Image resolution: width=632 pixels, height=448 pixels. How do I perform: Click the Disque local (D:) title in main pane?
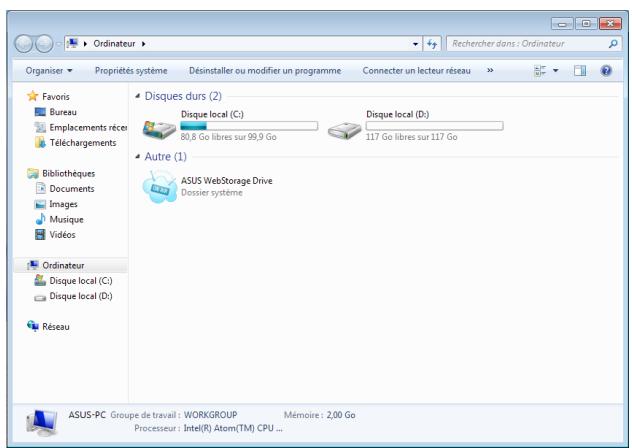[x=397, y=114]
